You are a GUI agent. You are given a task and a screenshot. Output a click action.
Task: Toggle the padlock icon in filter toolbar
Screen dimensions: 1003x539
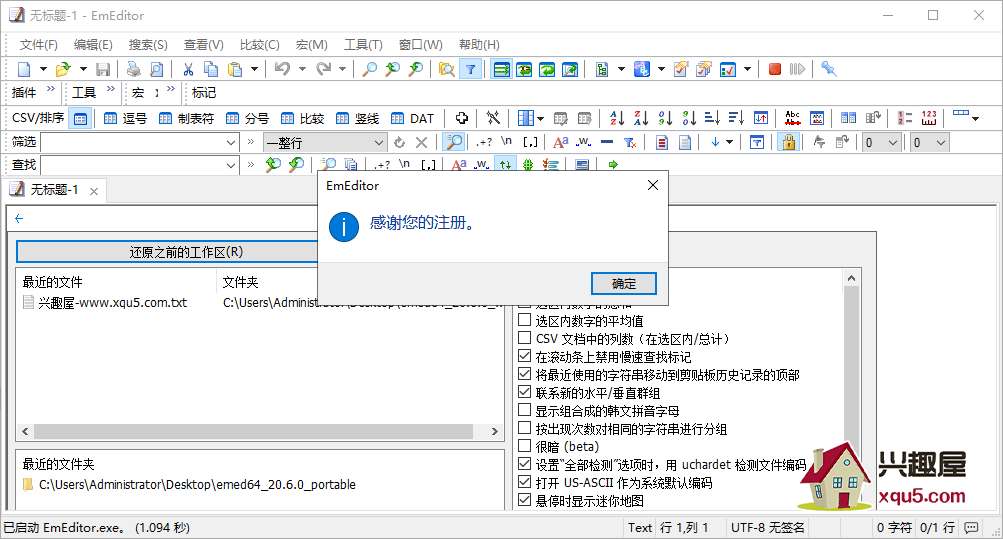789,142
